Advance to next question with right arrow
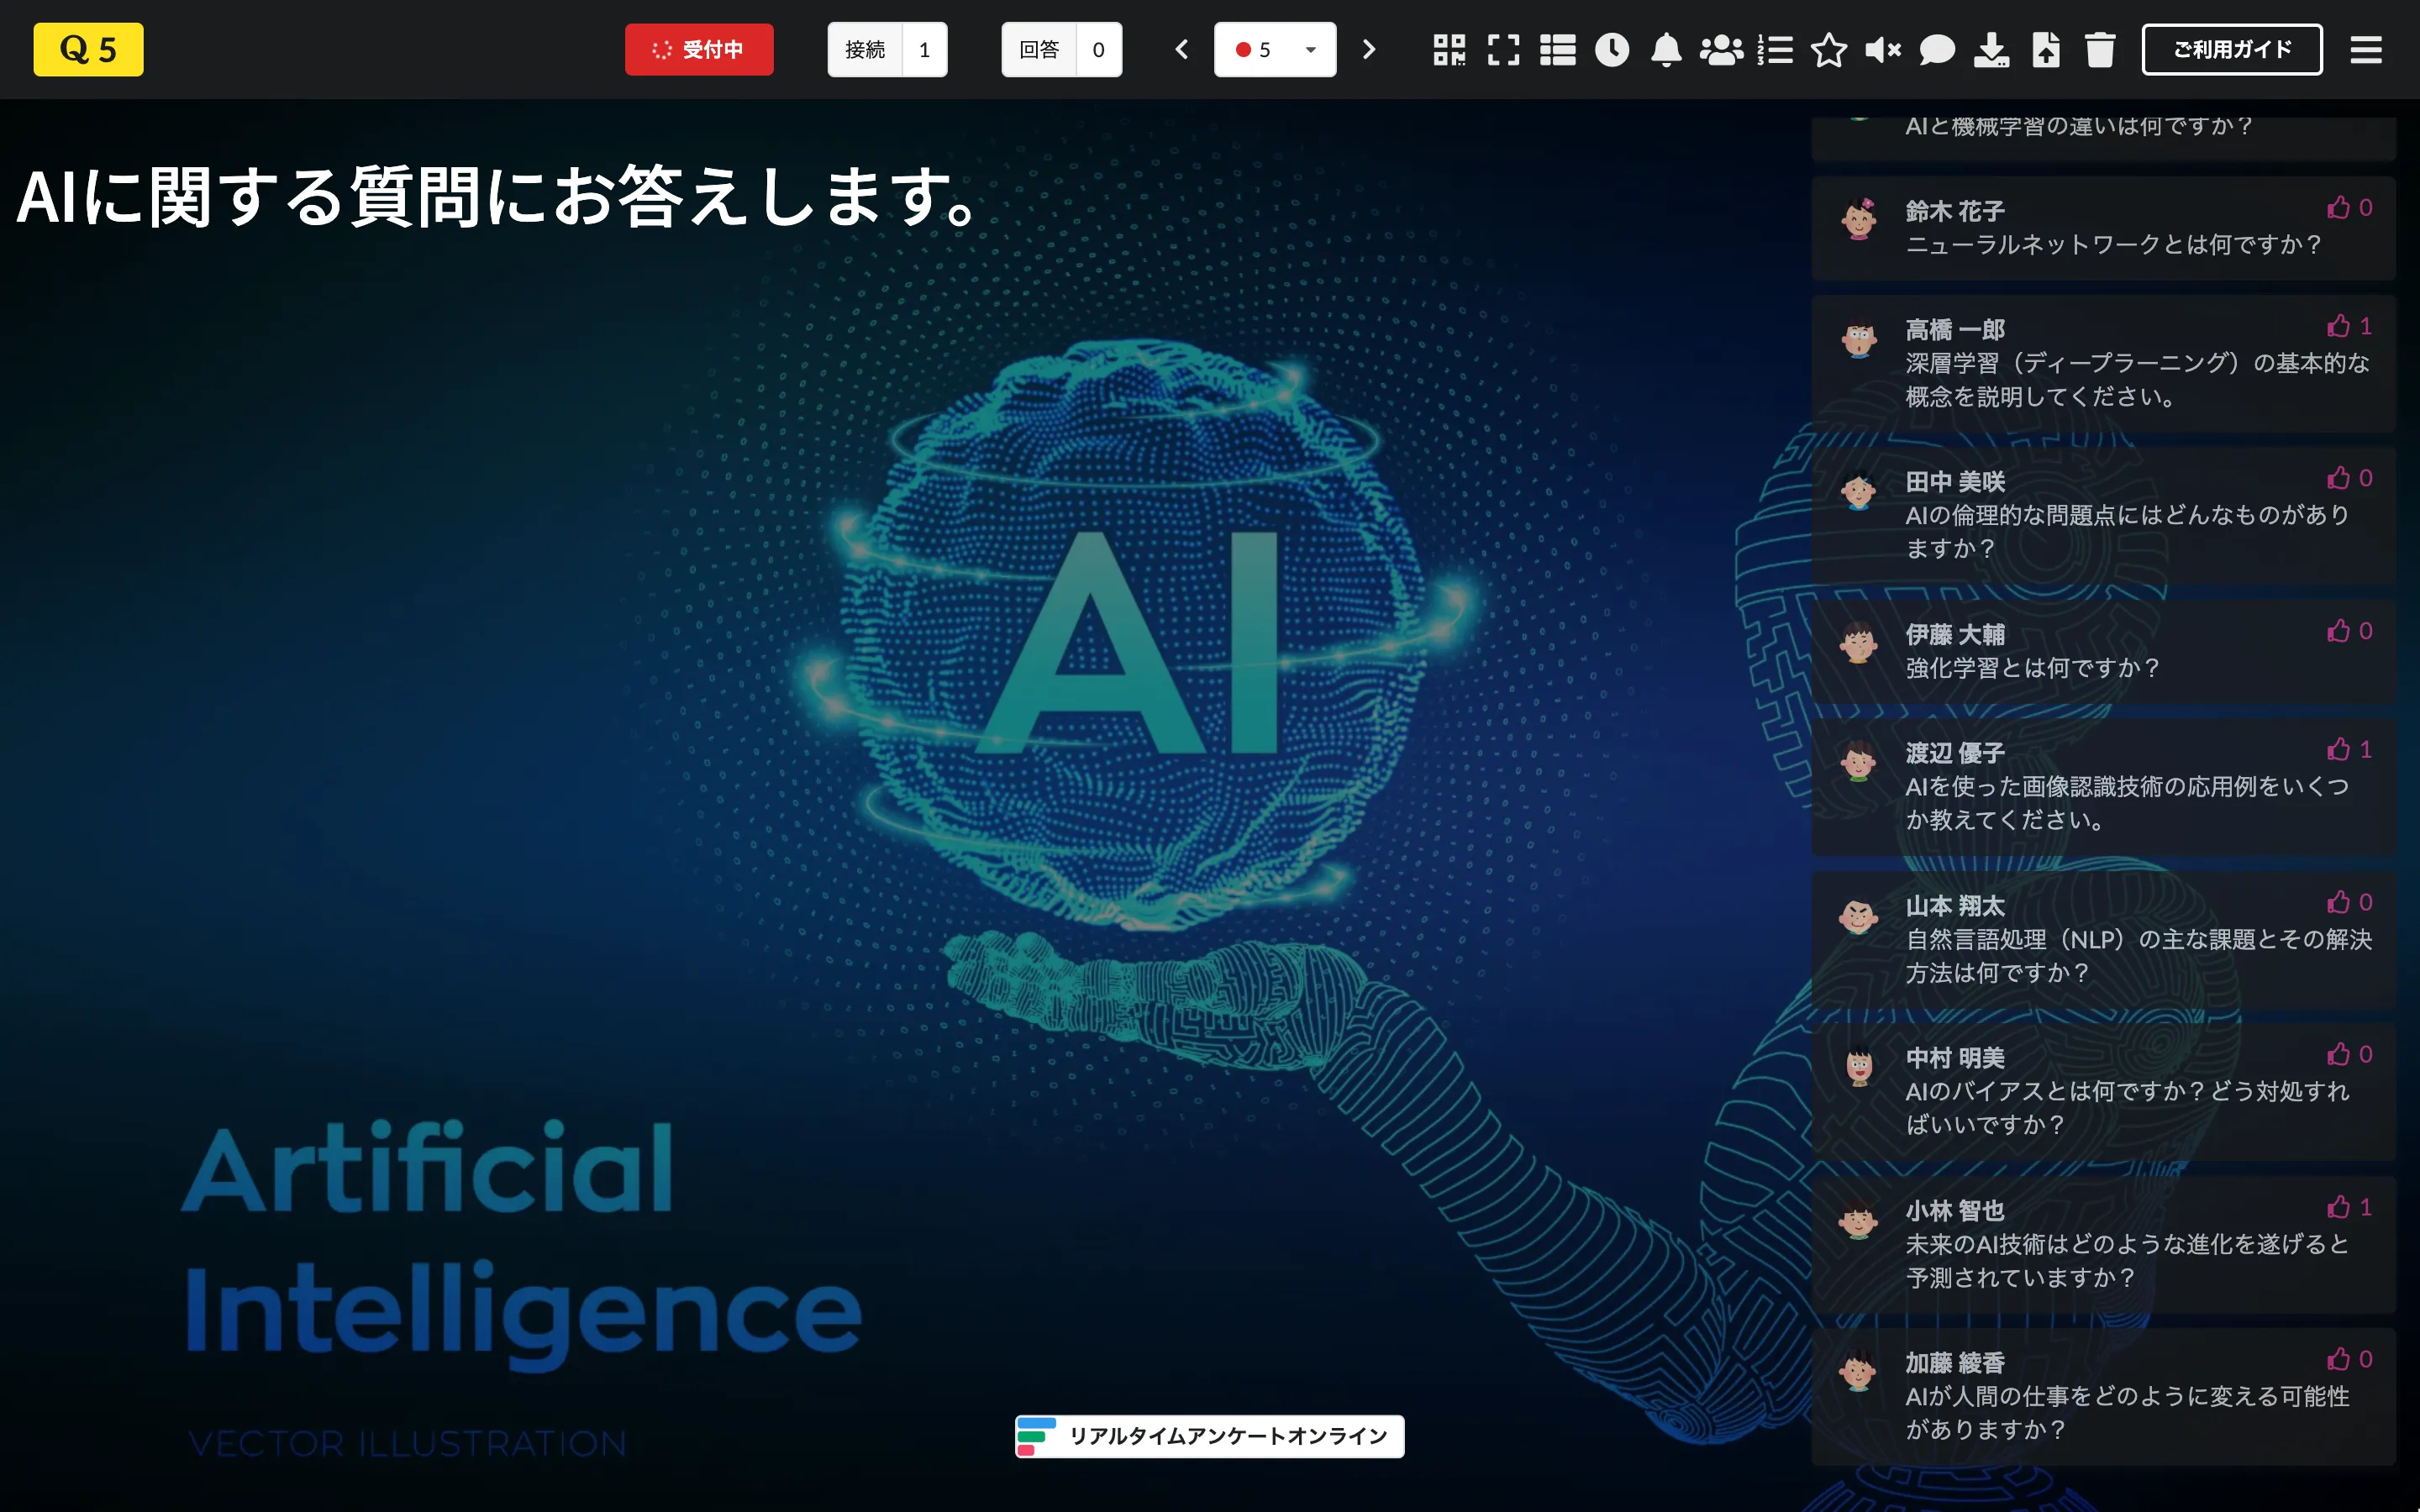Viewport: 2420px width, 1512px height. [1368, 49]
